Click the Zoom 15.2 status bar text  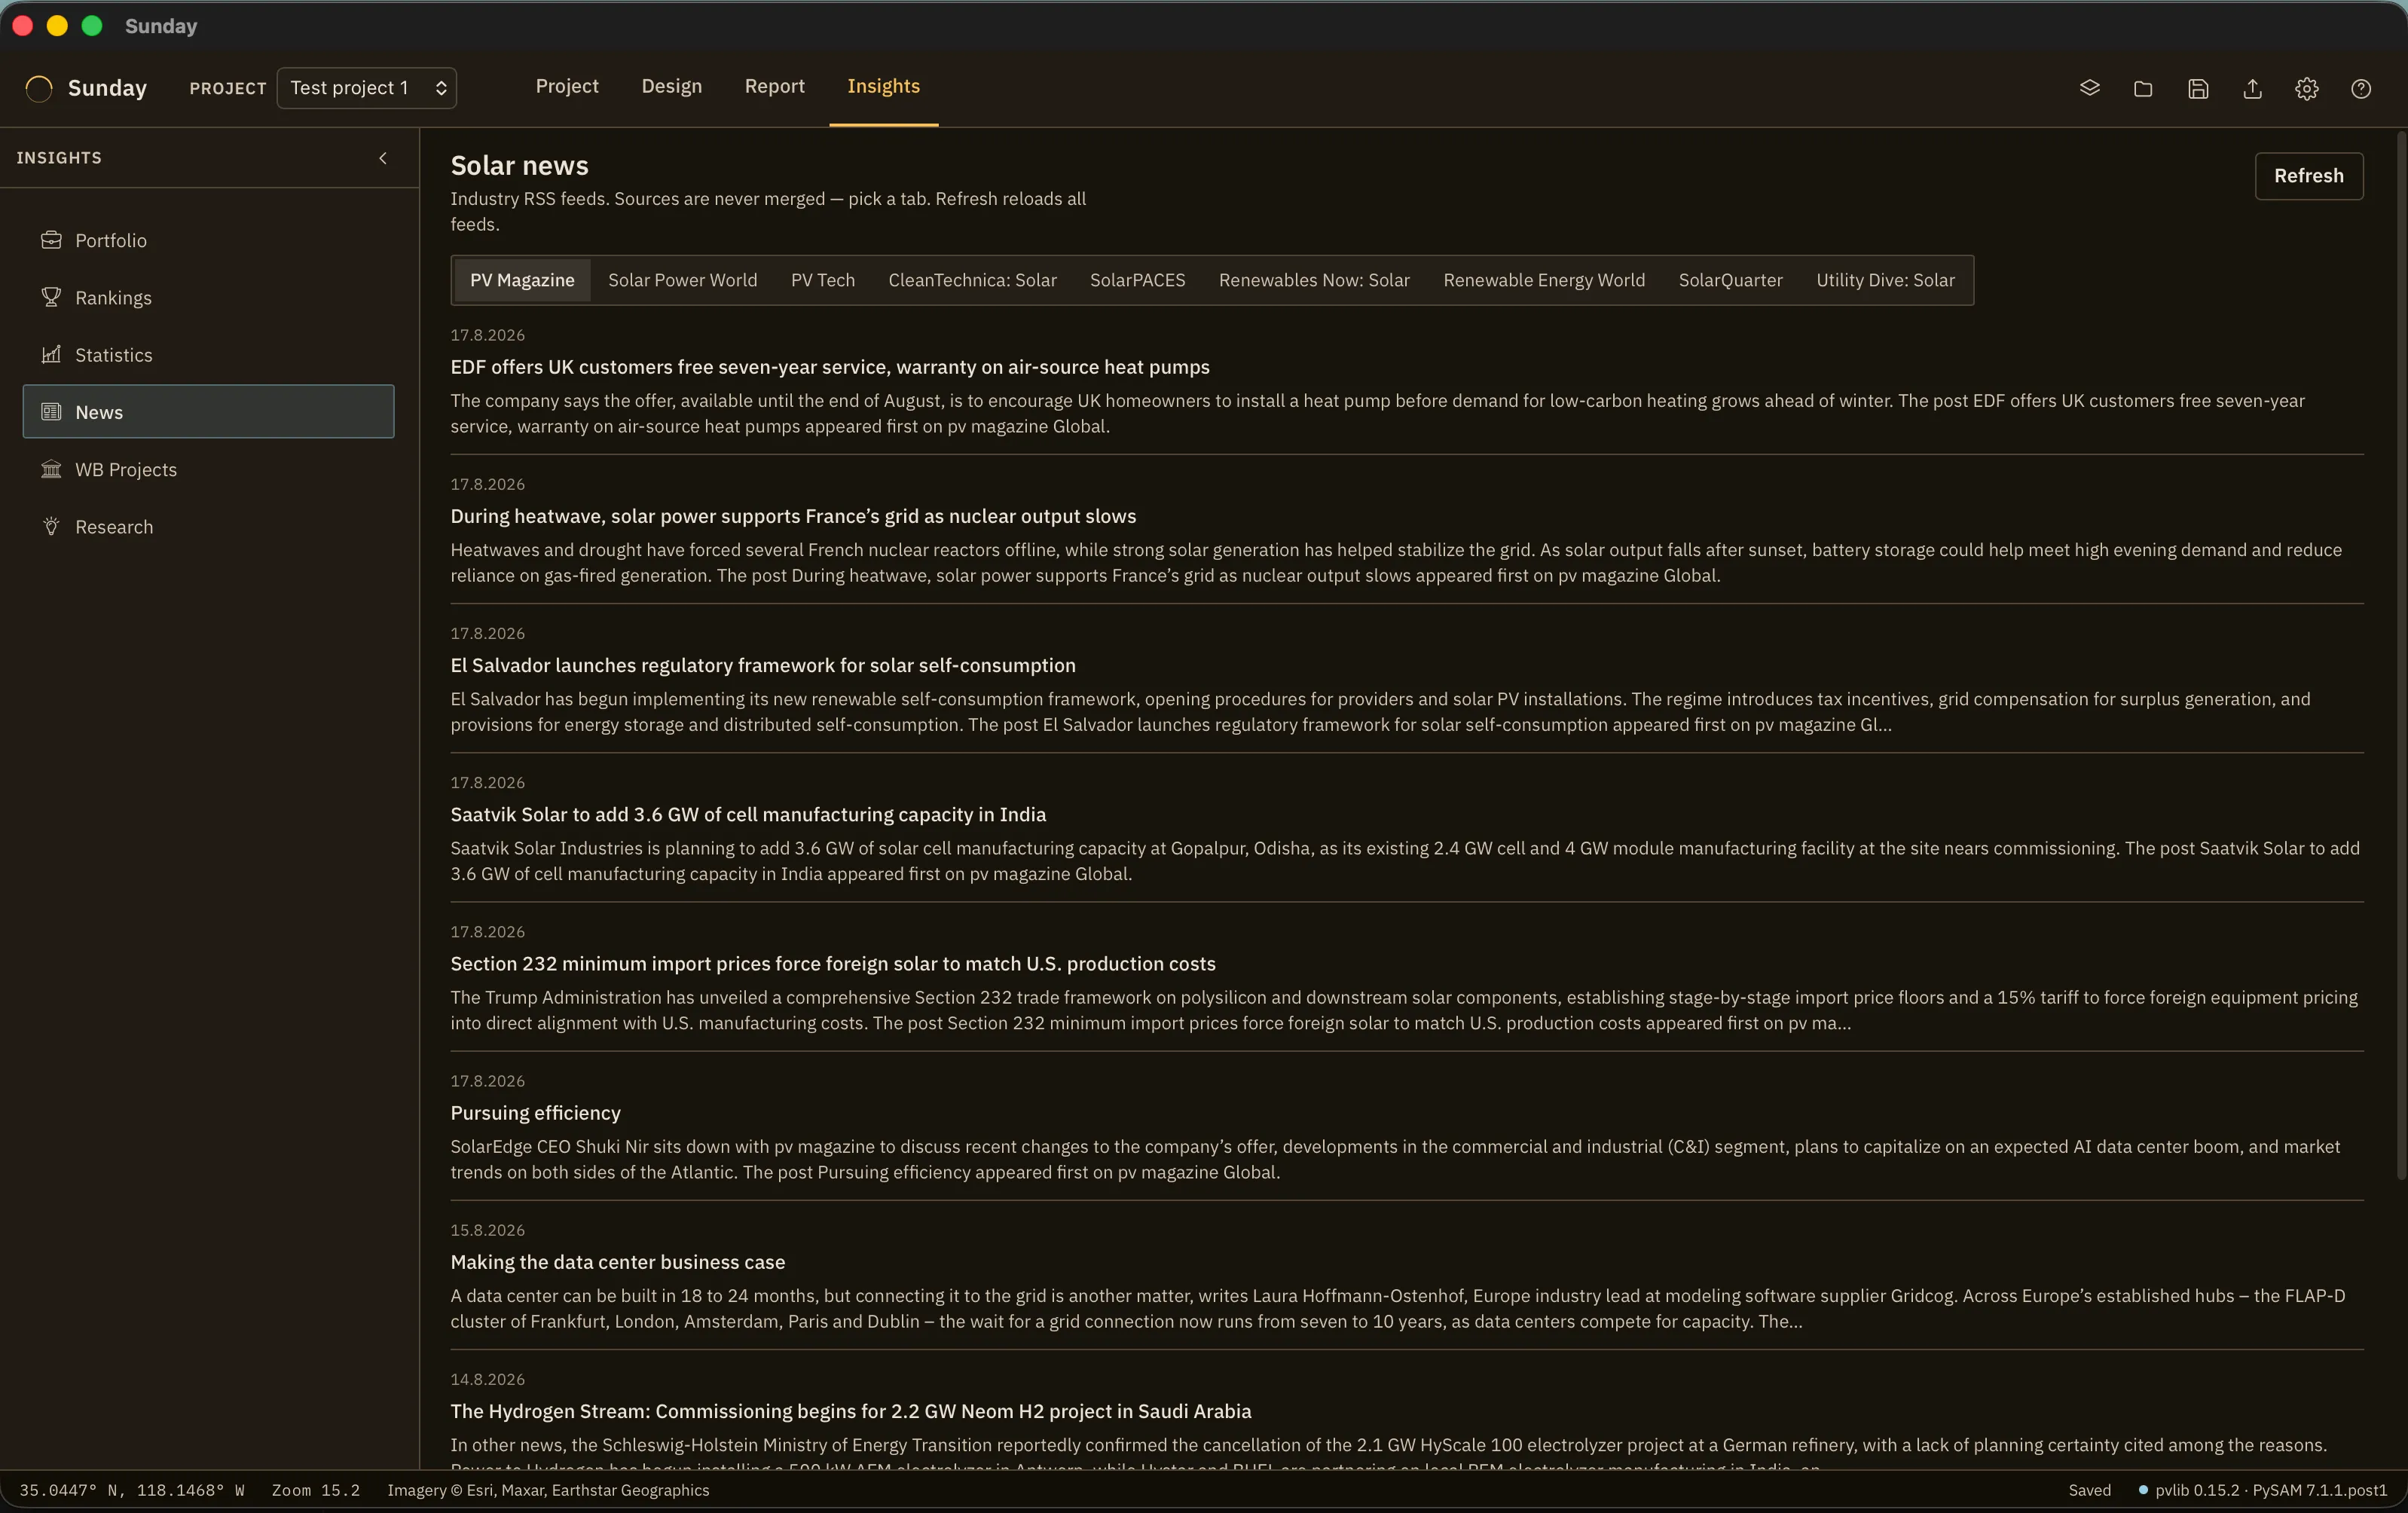[316, 1490]
